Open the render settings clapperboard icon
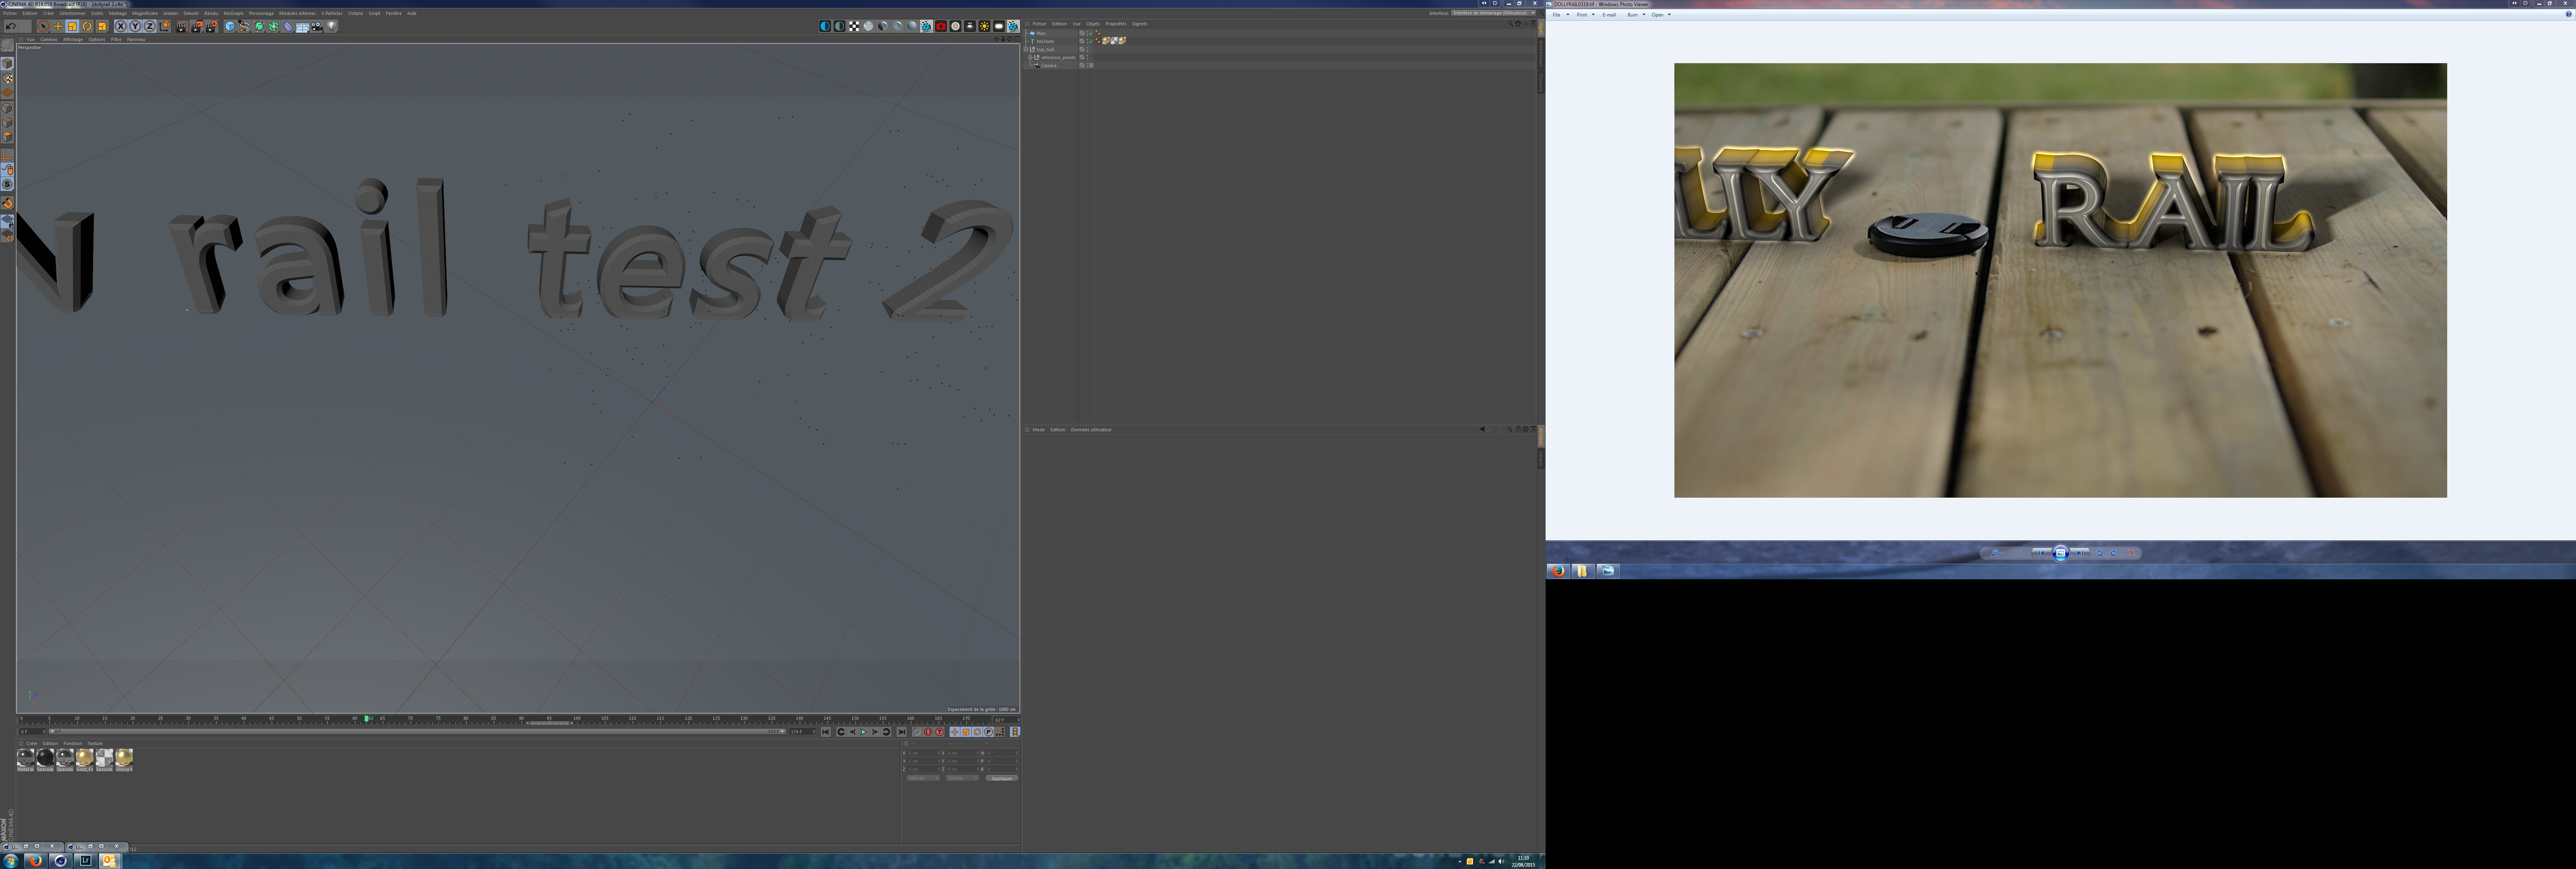Screen dimensions: 2576x869 (x=211, y=26)
